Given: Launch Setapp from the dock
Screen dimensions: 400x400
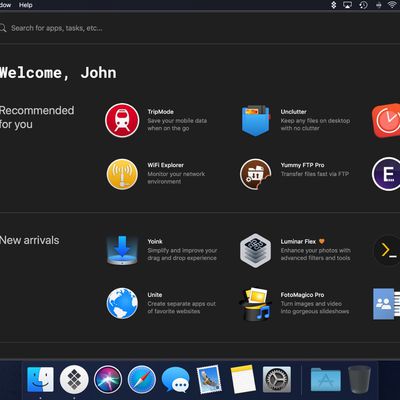Looking at the screenshot, I should point(74,379).
